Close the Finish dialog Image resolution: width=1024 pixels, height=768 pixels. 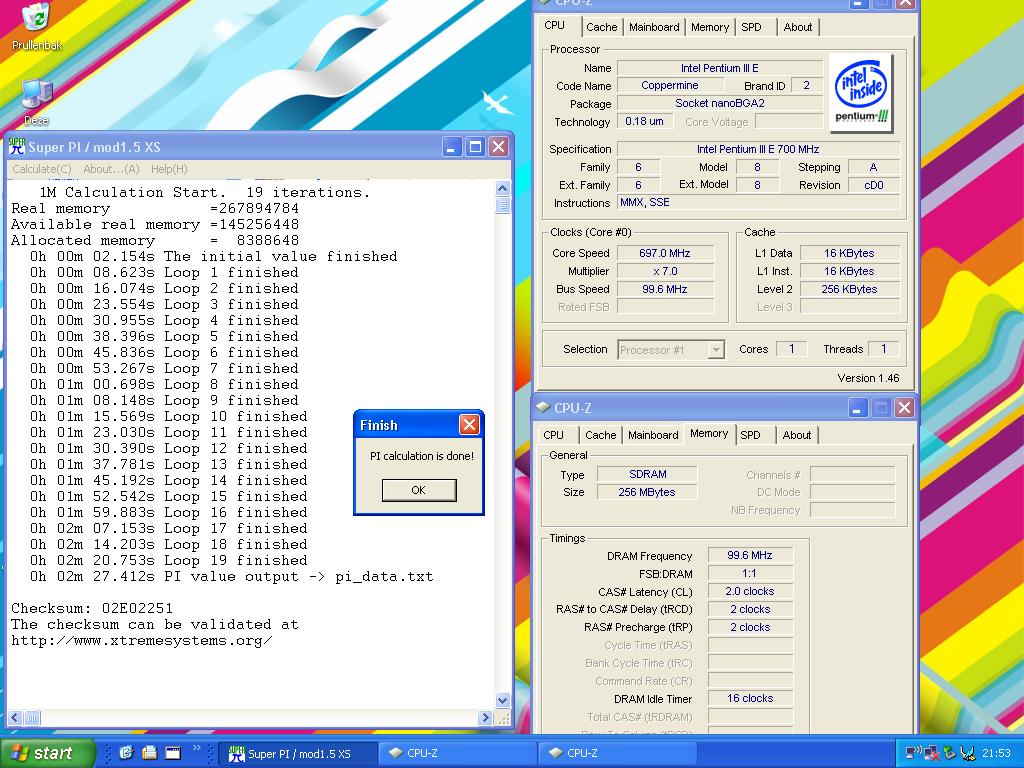coord(469,424)
